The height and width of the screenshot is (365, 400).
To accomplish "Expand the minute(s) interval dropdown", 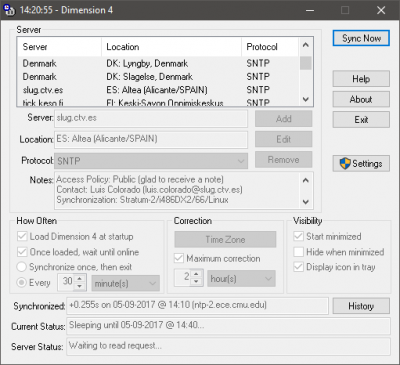I will 126,283.
